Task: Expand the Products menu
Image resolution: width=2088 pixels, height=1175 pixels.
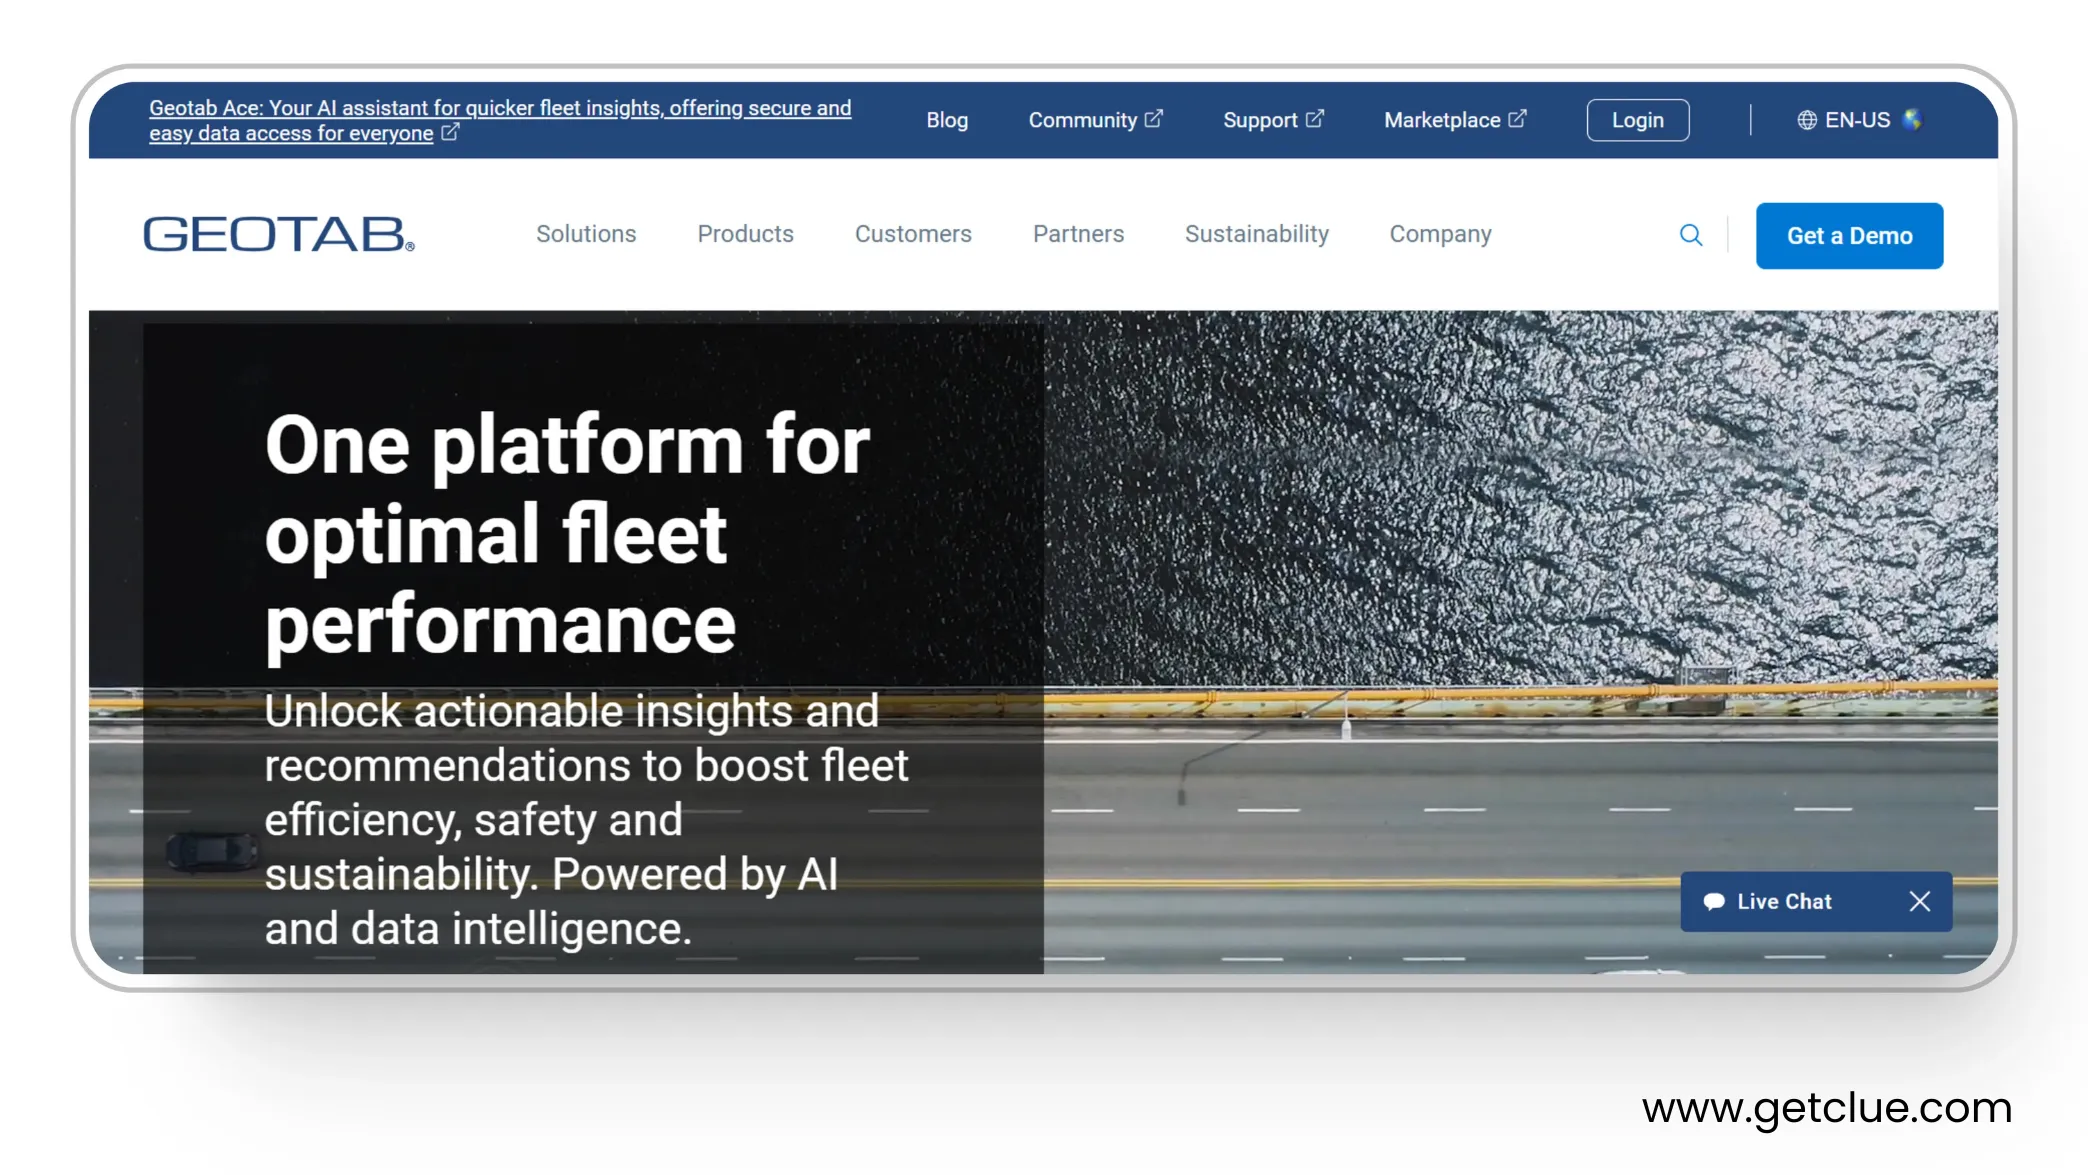Action: (745, 234)
